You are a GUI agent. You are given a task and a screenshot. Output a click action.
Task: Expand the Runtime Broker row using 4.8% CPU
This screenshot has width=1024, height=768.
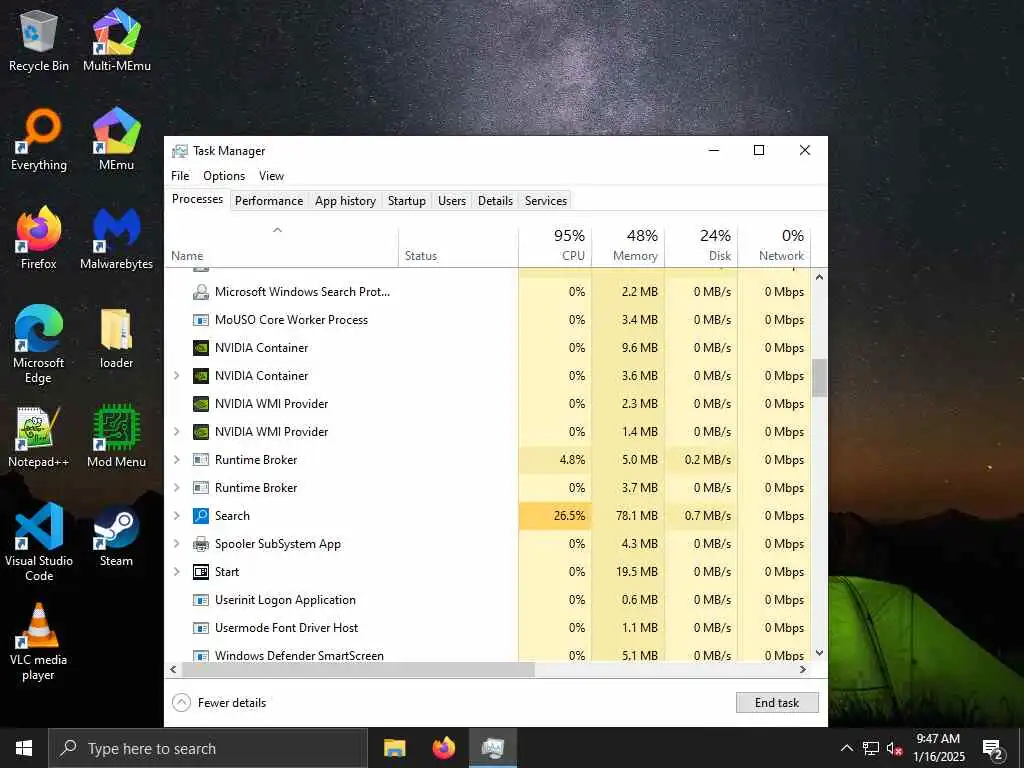tap(176, 460)
